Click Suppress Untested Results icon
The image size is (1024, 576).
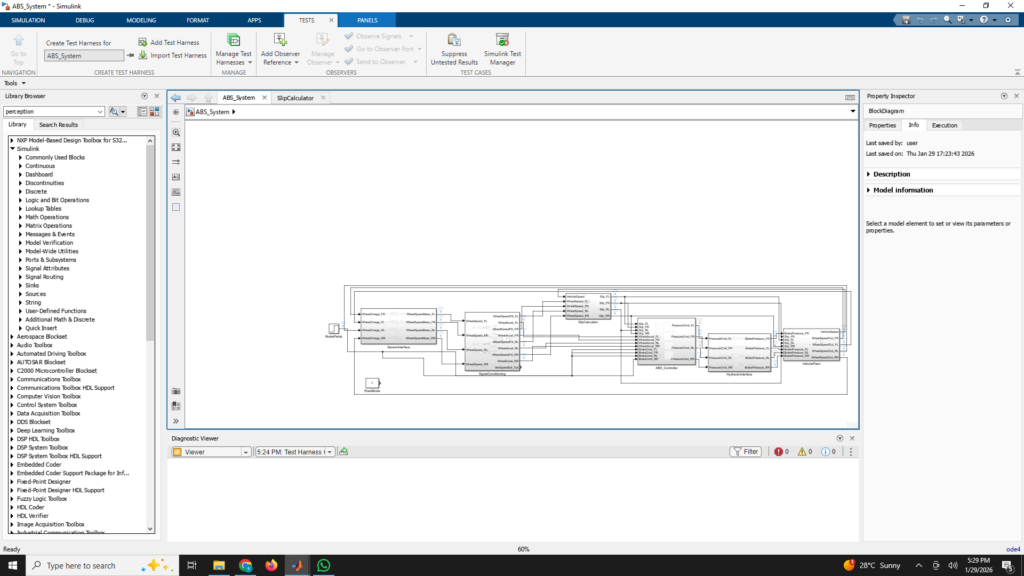454,40
